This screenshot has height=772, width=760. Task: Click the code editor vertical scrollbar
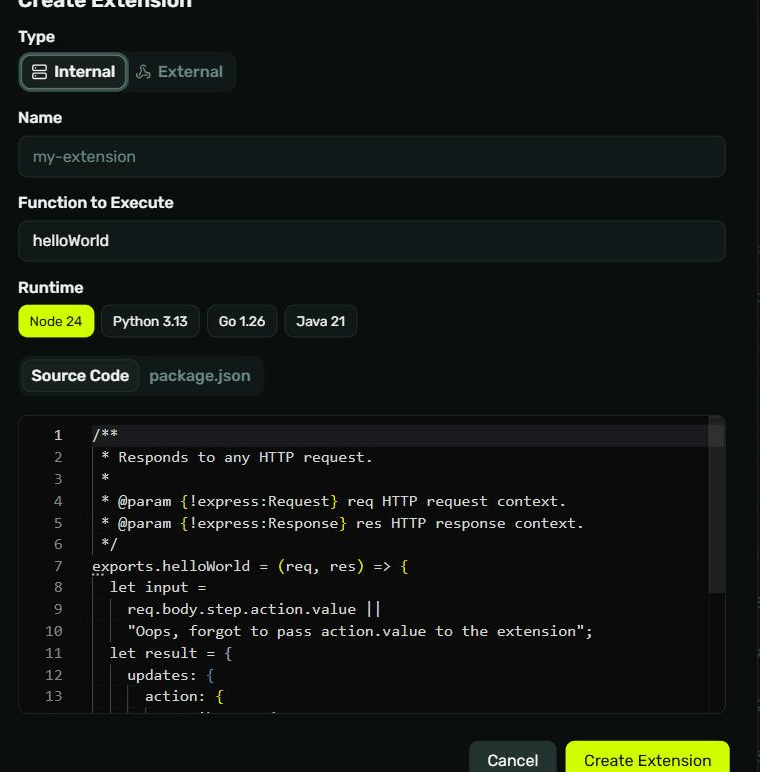pyautogui.click(x=716, y=507)
